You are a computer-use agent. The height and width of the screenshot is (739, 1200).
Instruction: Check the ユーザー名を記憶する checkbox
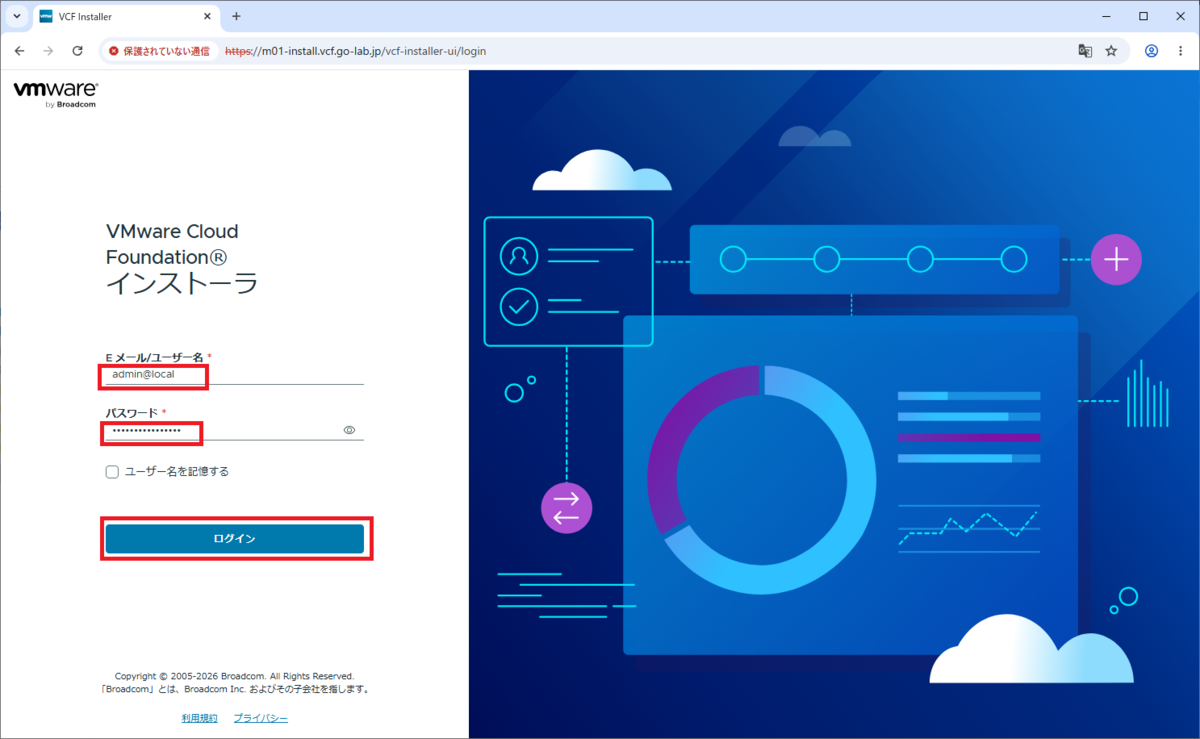click(x=112, y=471)
